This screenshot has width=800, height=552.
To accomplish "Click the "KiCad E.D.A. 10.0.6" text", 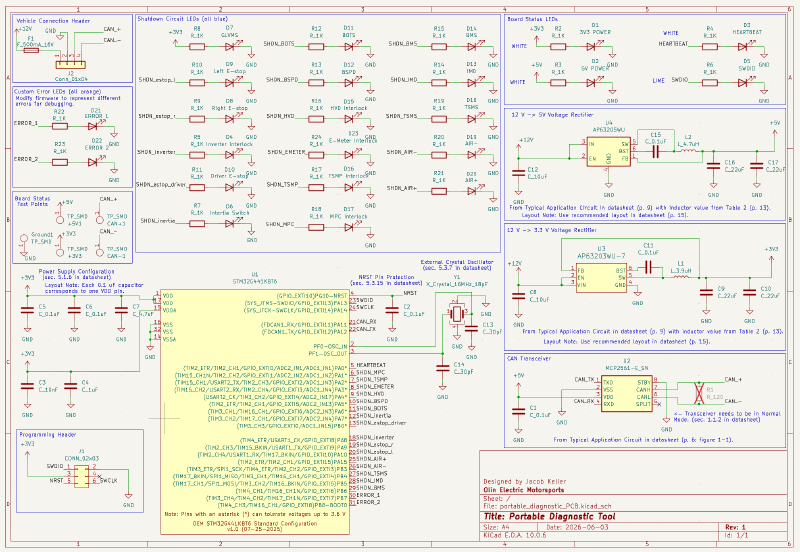I will [515, 535].
